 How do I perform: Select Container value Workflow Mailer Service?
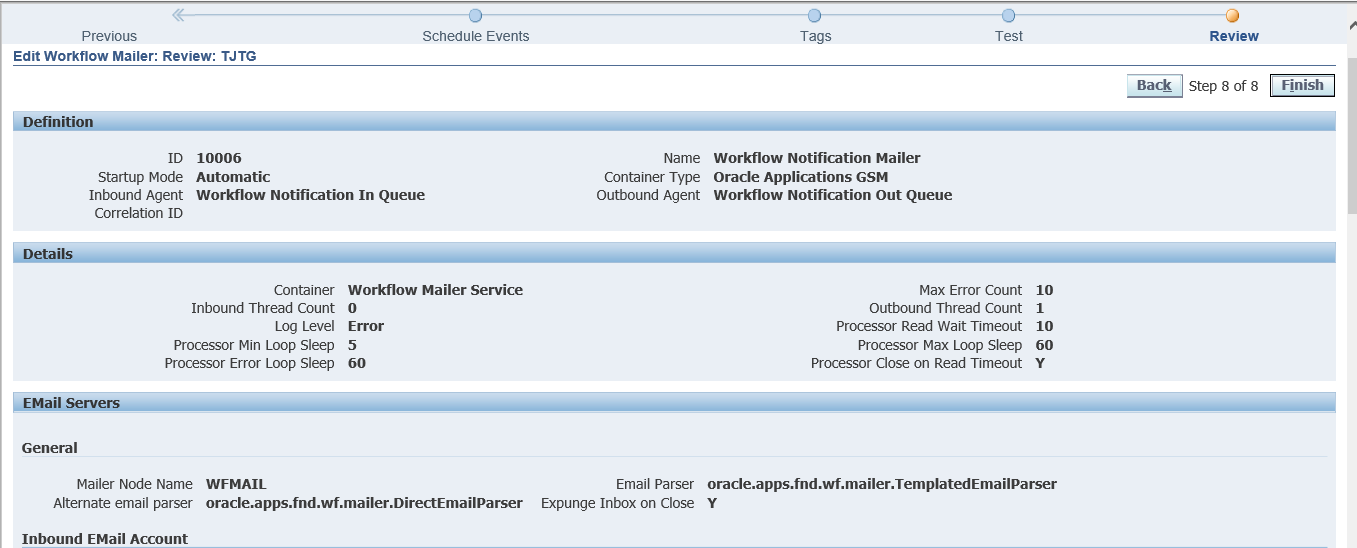(x=435, y=290)
